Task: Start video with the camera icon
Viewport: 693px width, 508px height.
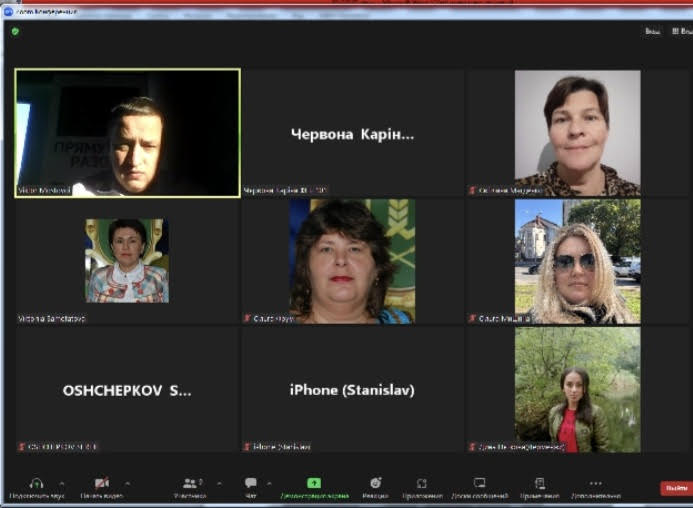Action: (101, 483)
